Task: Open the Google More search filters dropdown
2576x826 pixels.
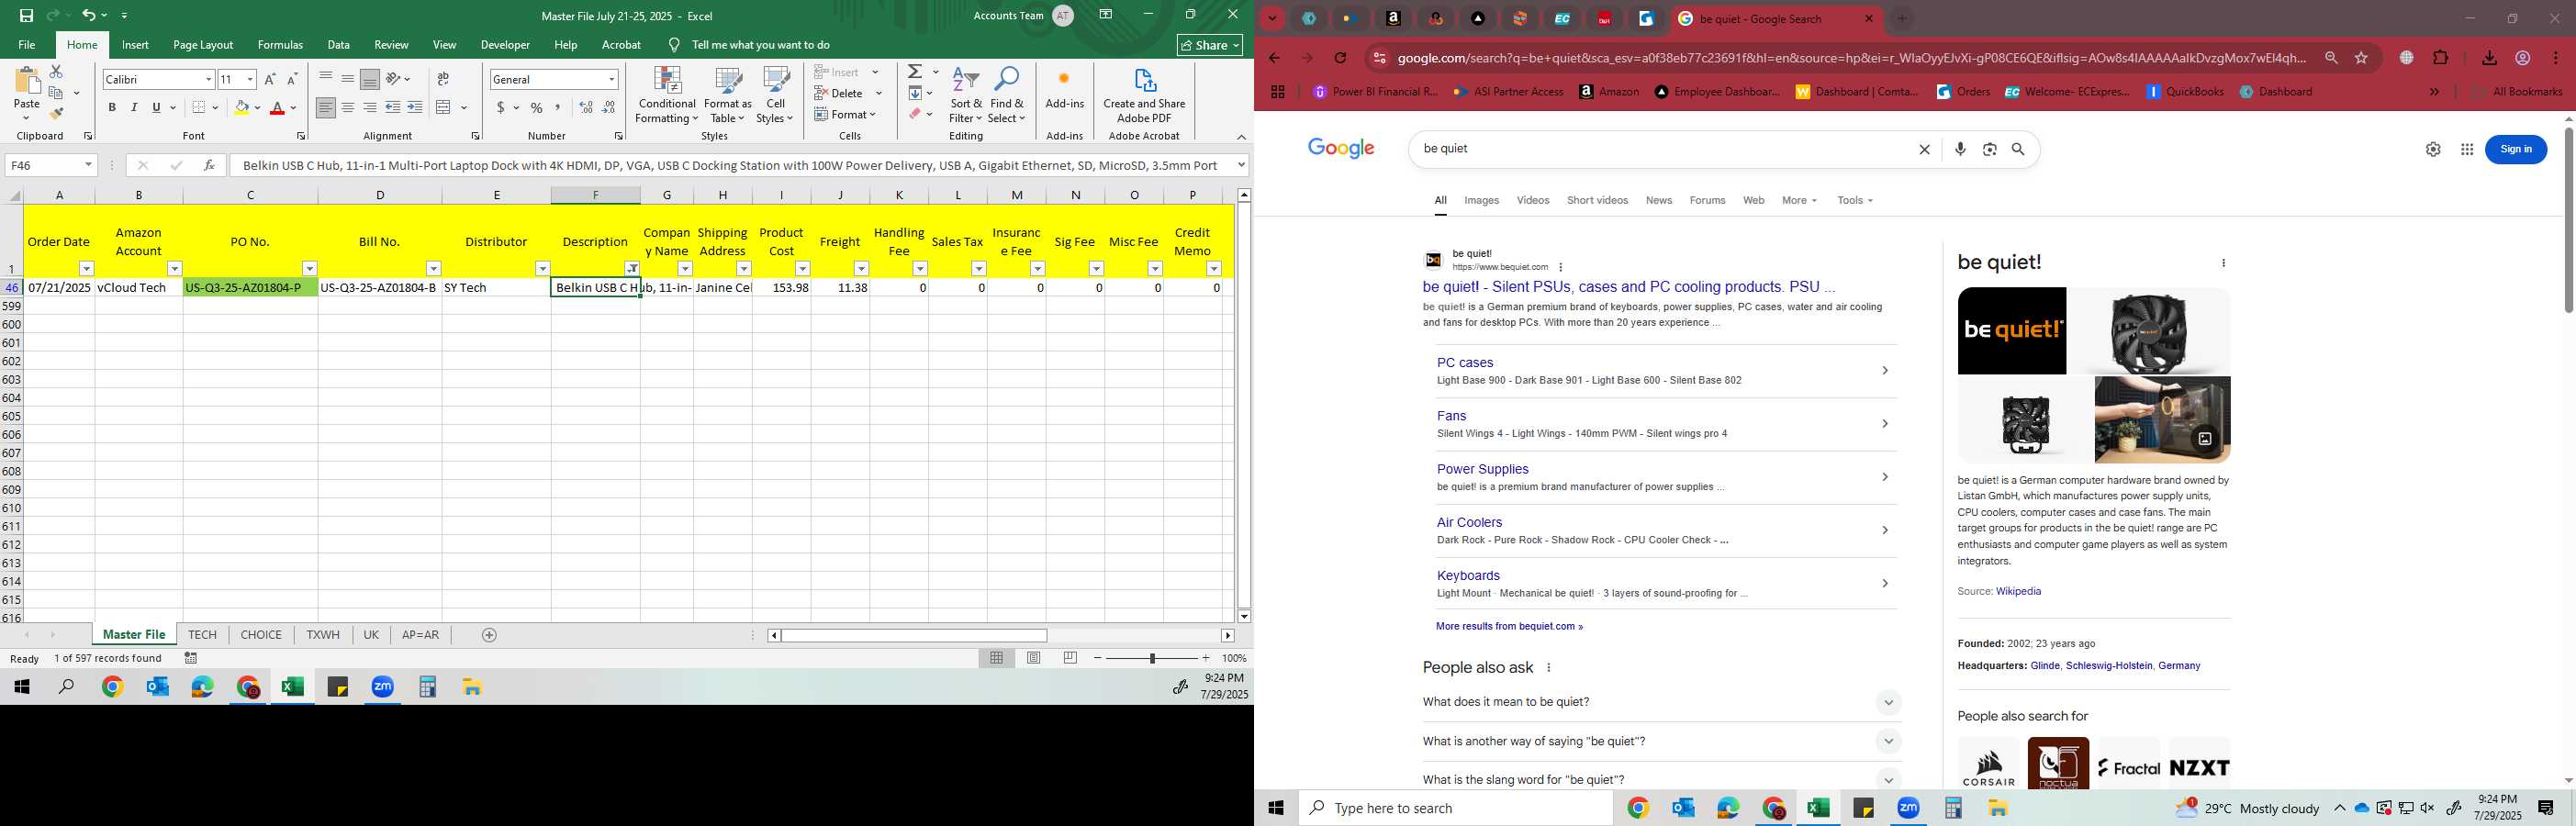Action: tap(1799, 201)
